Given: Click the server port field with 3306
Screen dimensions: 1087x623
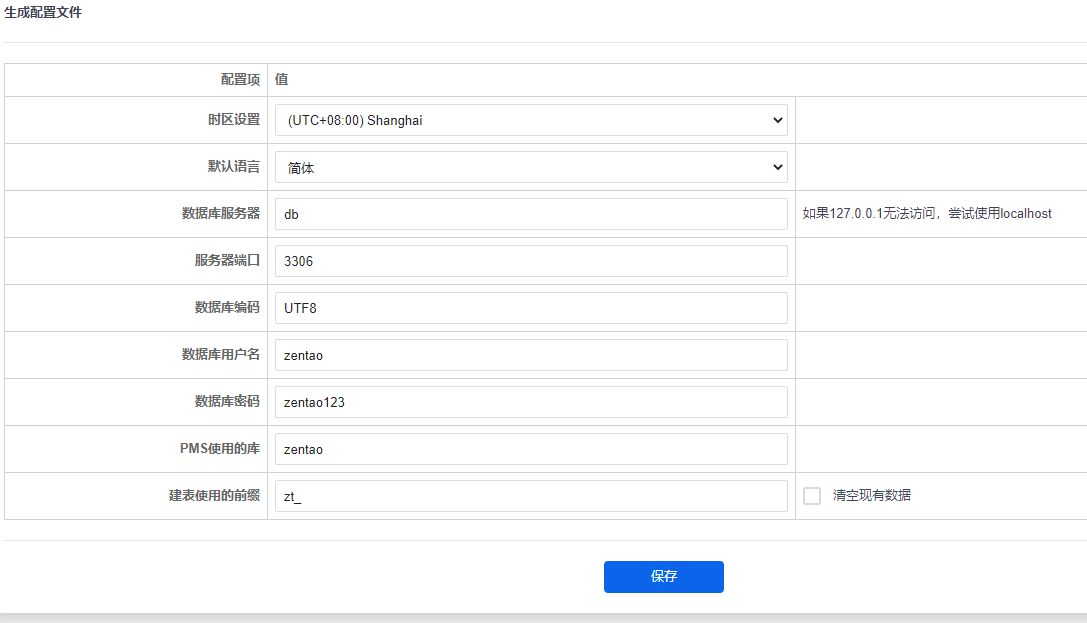Looking at the screenshot, I should (531, 261).
